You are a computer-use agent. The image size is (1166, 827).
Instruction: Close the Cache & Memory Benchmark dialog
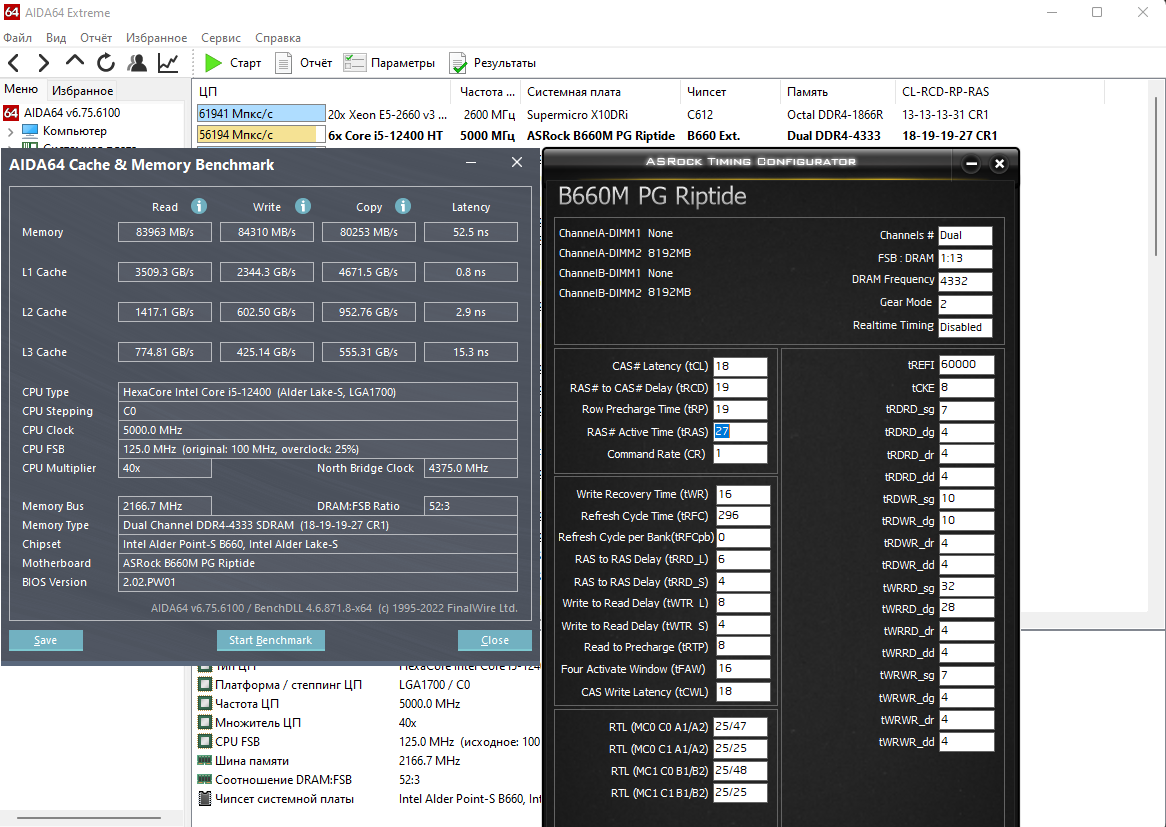[517, 162]
